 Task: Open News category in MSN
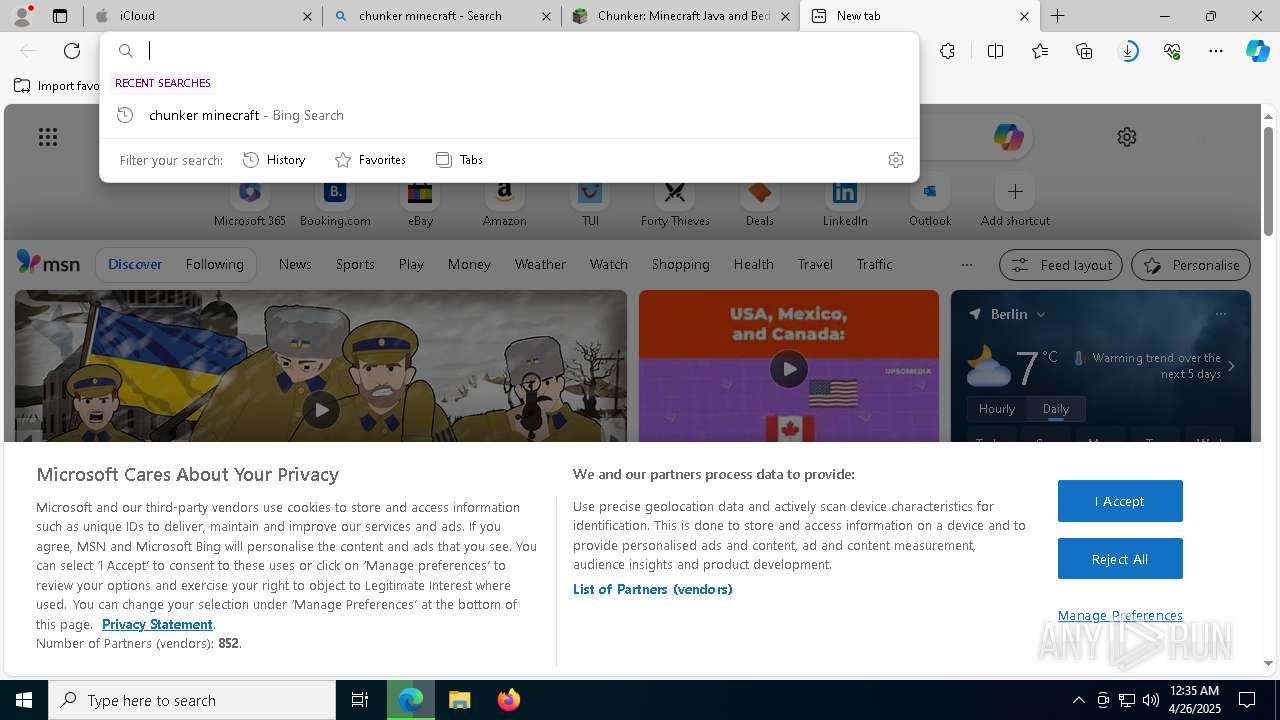tap(295, 265)
